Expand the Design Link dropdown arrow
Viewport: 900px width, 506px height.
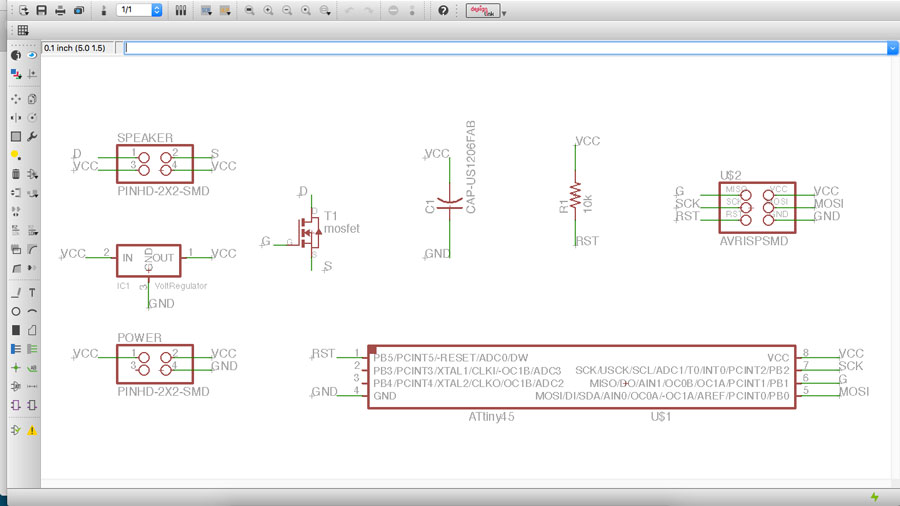(504, 13)
